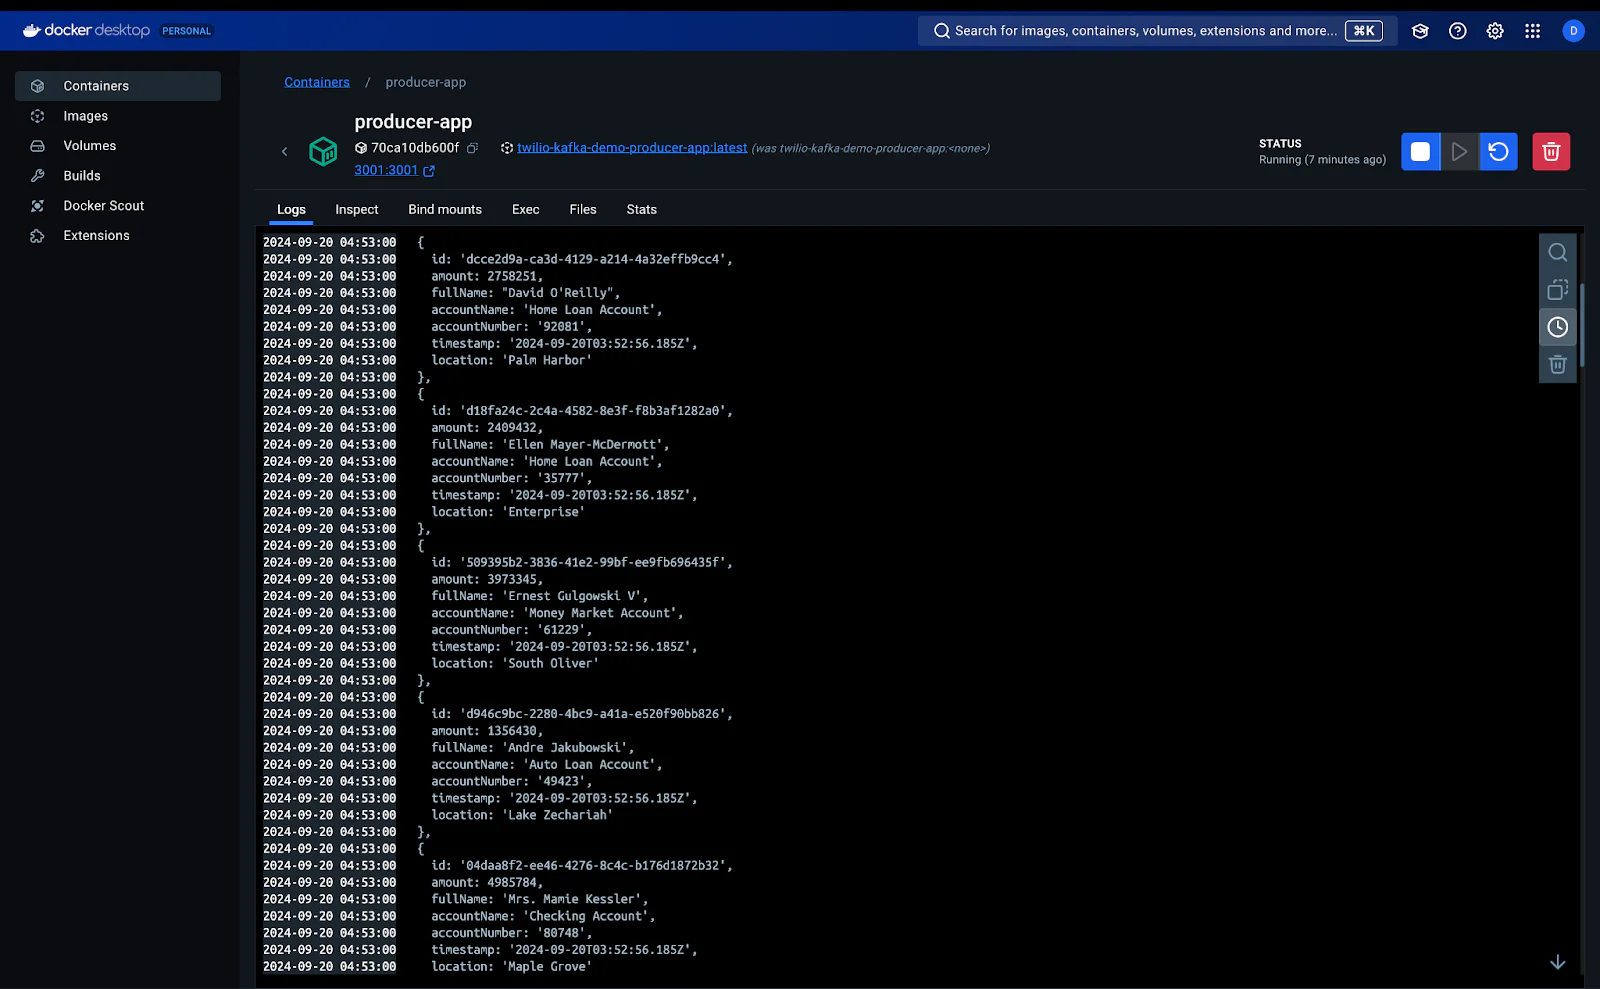Click the logs vertical scrollbar

coord(1582,324)
